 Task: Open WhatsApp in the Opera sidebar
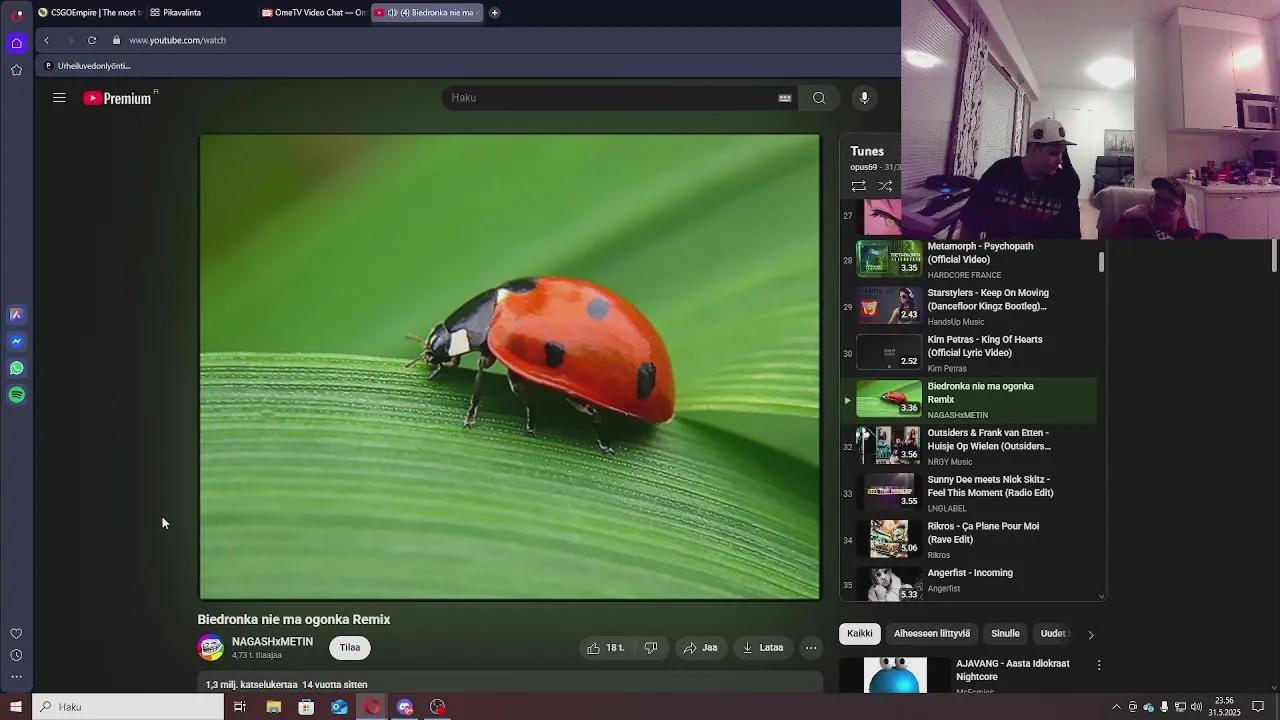coord(17,368)
